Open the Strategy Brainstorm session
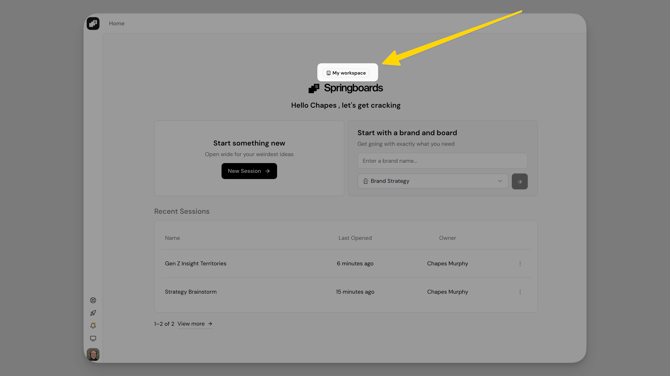Image resolution: width=670 pixels, height=376 pixels. pos(191,292)
